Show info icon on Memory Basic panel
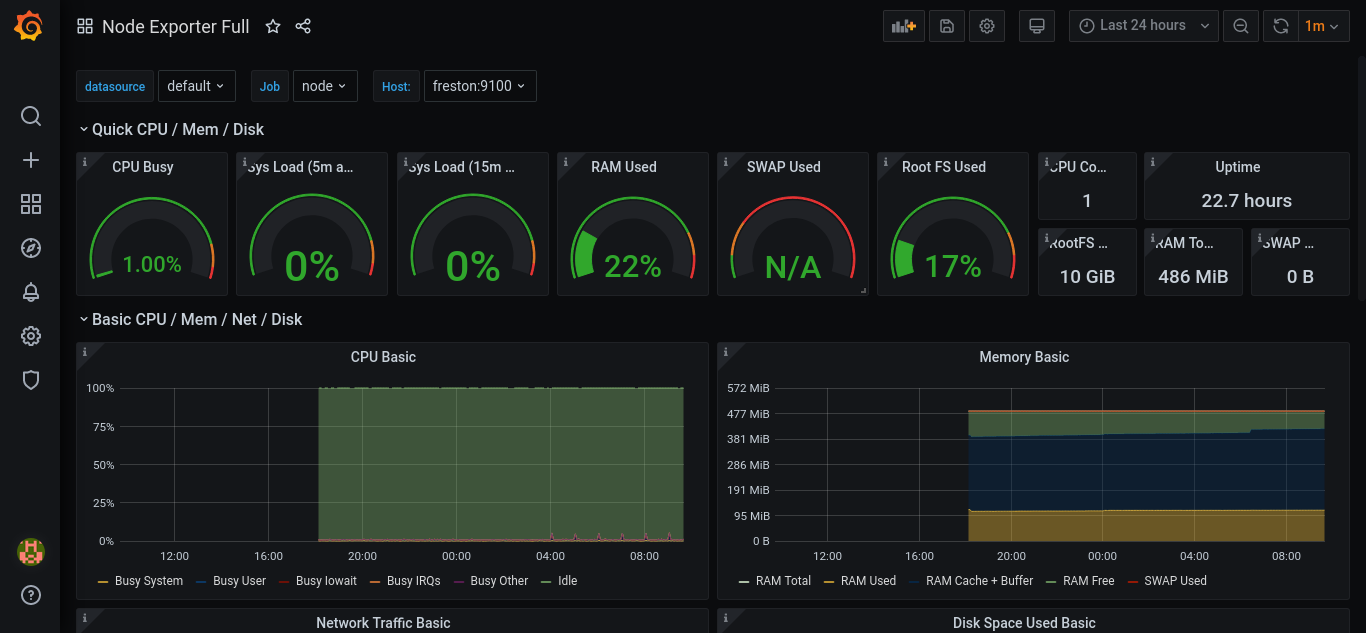Image resolution: width=1366 pixels, height=633 pixels. pos(725,351)
